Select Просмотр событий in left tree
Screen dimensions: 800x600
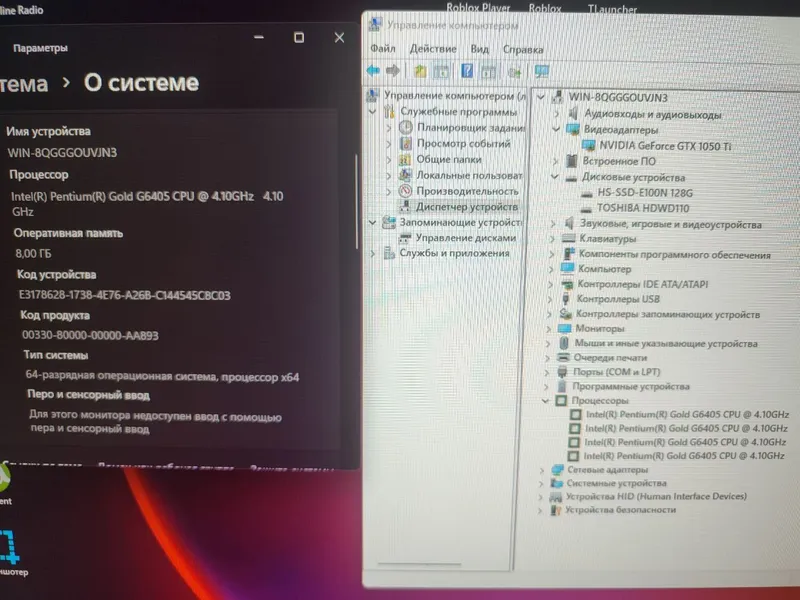(463, 143)
